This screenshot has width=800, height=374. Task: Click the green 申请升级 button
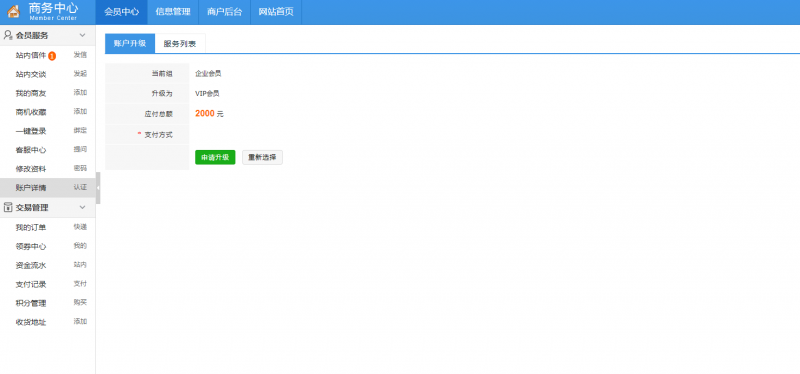215,157
